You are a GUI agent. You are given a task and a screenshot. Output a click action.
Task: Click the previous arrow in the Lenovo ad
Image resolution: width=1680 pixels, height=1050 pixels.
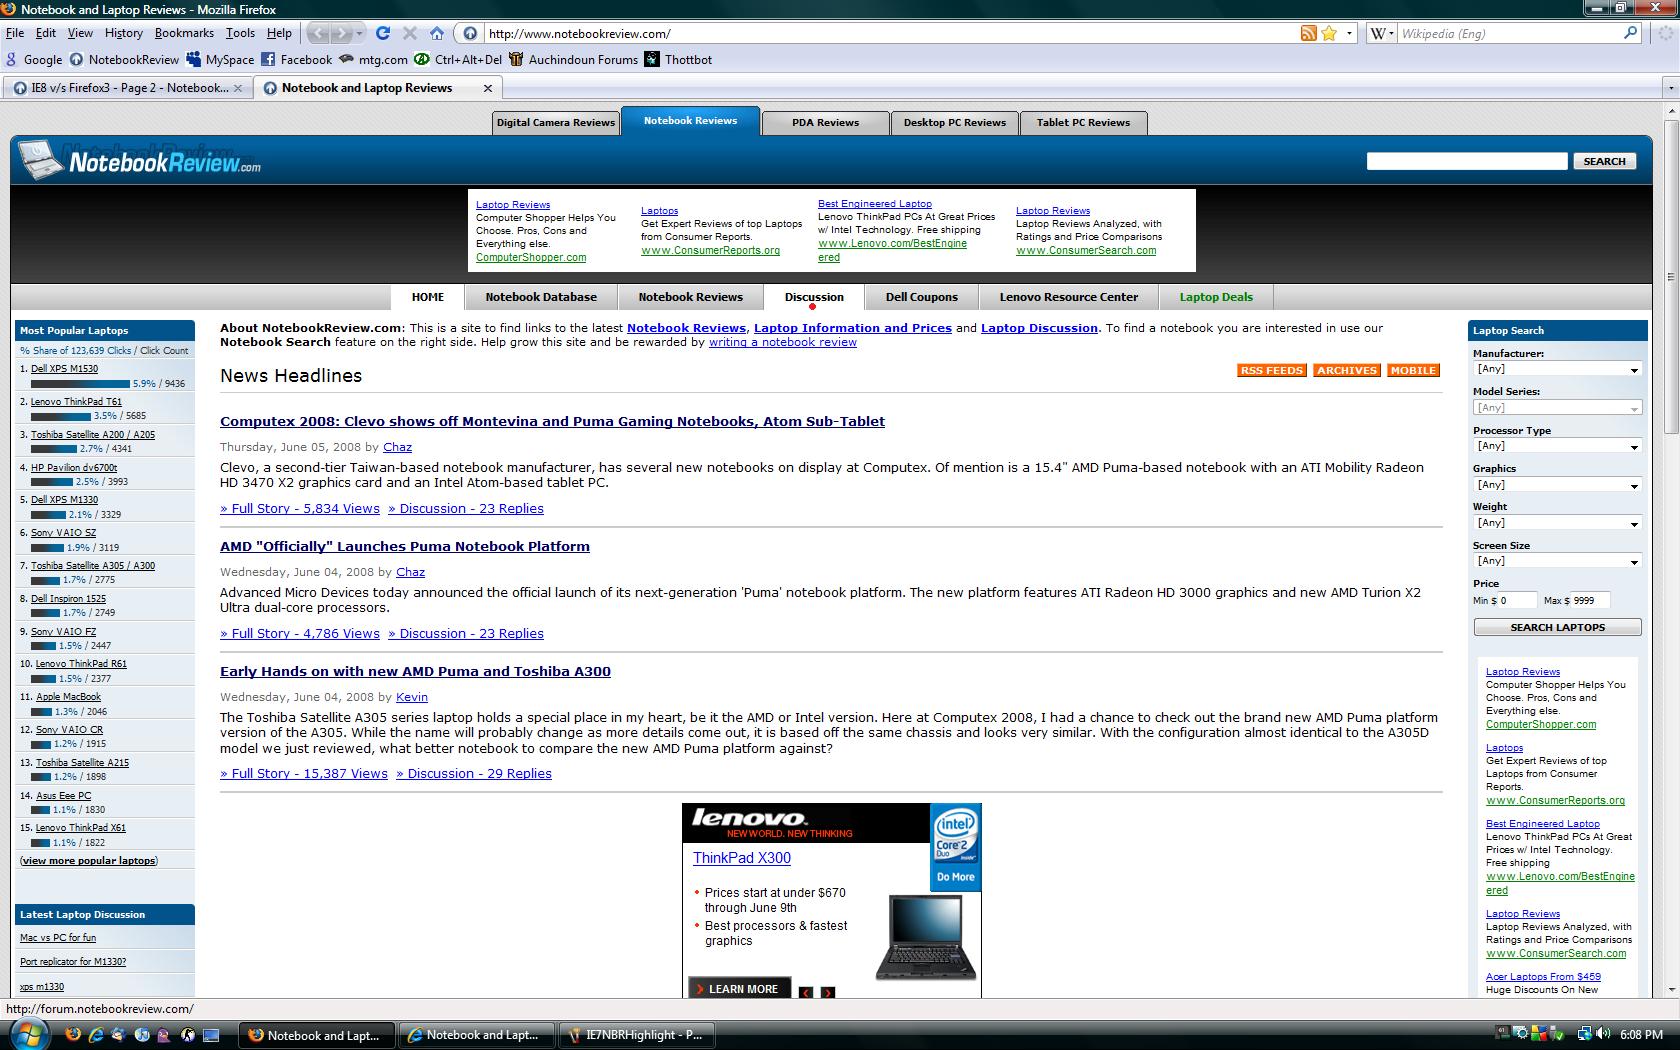pos(806,992)
